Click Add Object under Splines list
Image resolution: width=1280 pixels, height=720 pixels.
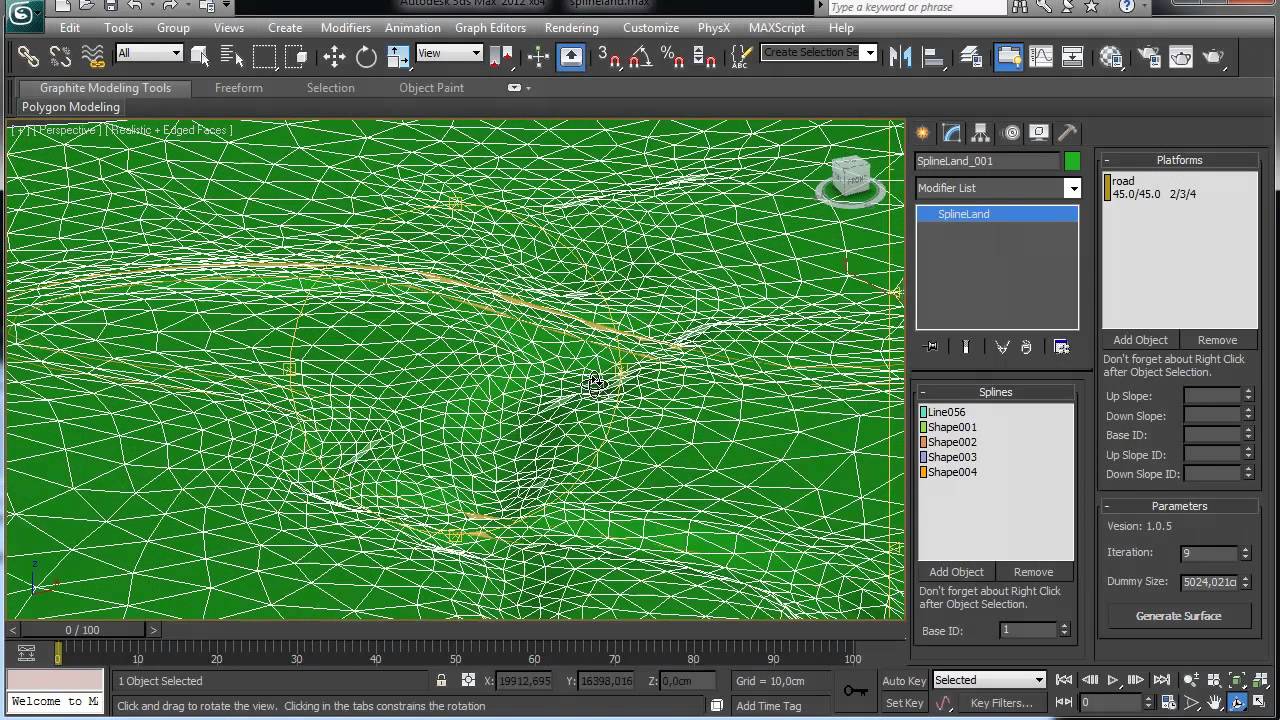coord(956,572)
